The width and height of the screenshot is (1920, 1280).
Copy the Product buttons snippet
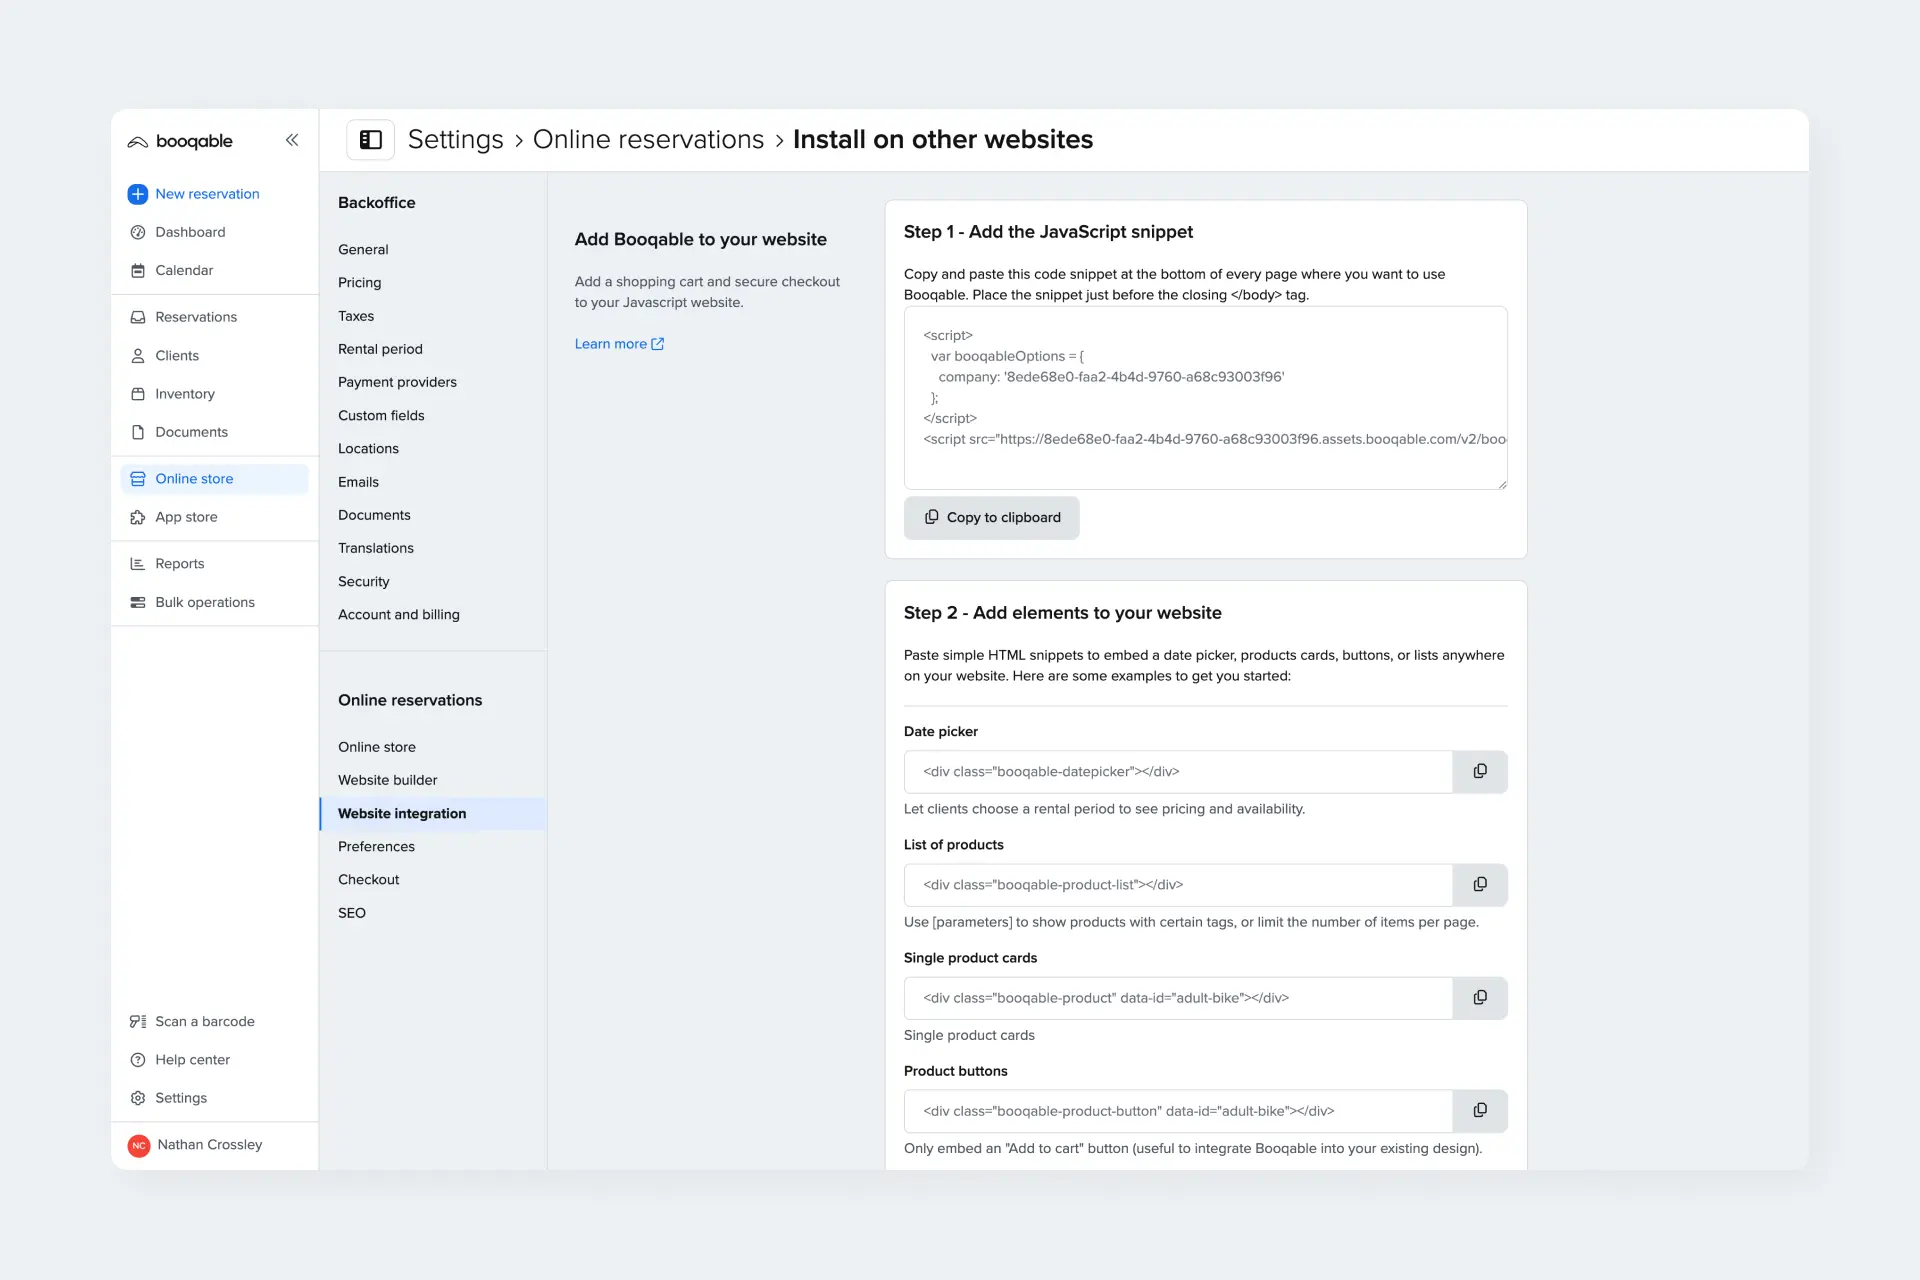[x=1480, y=1111]
